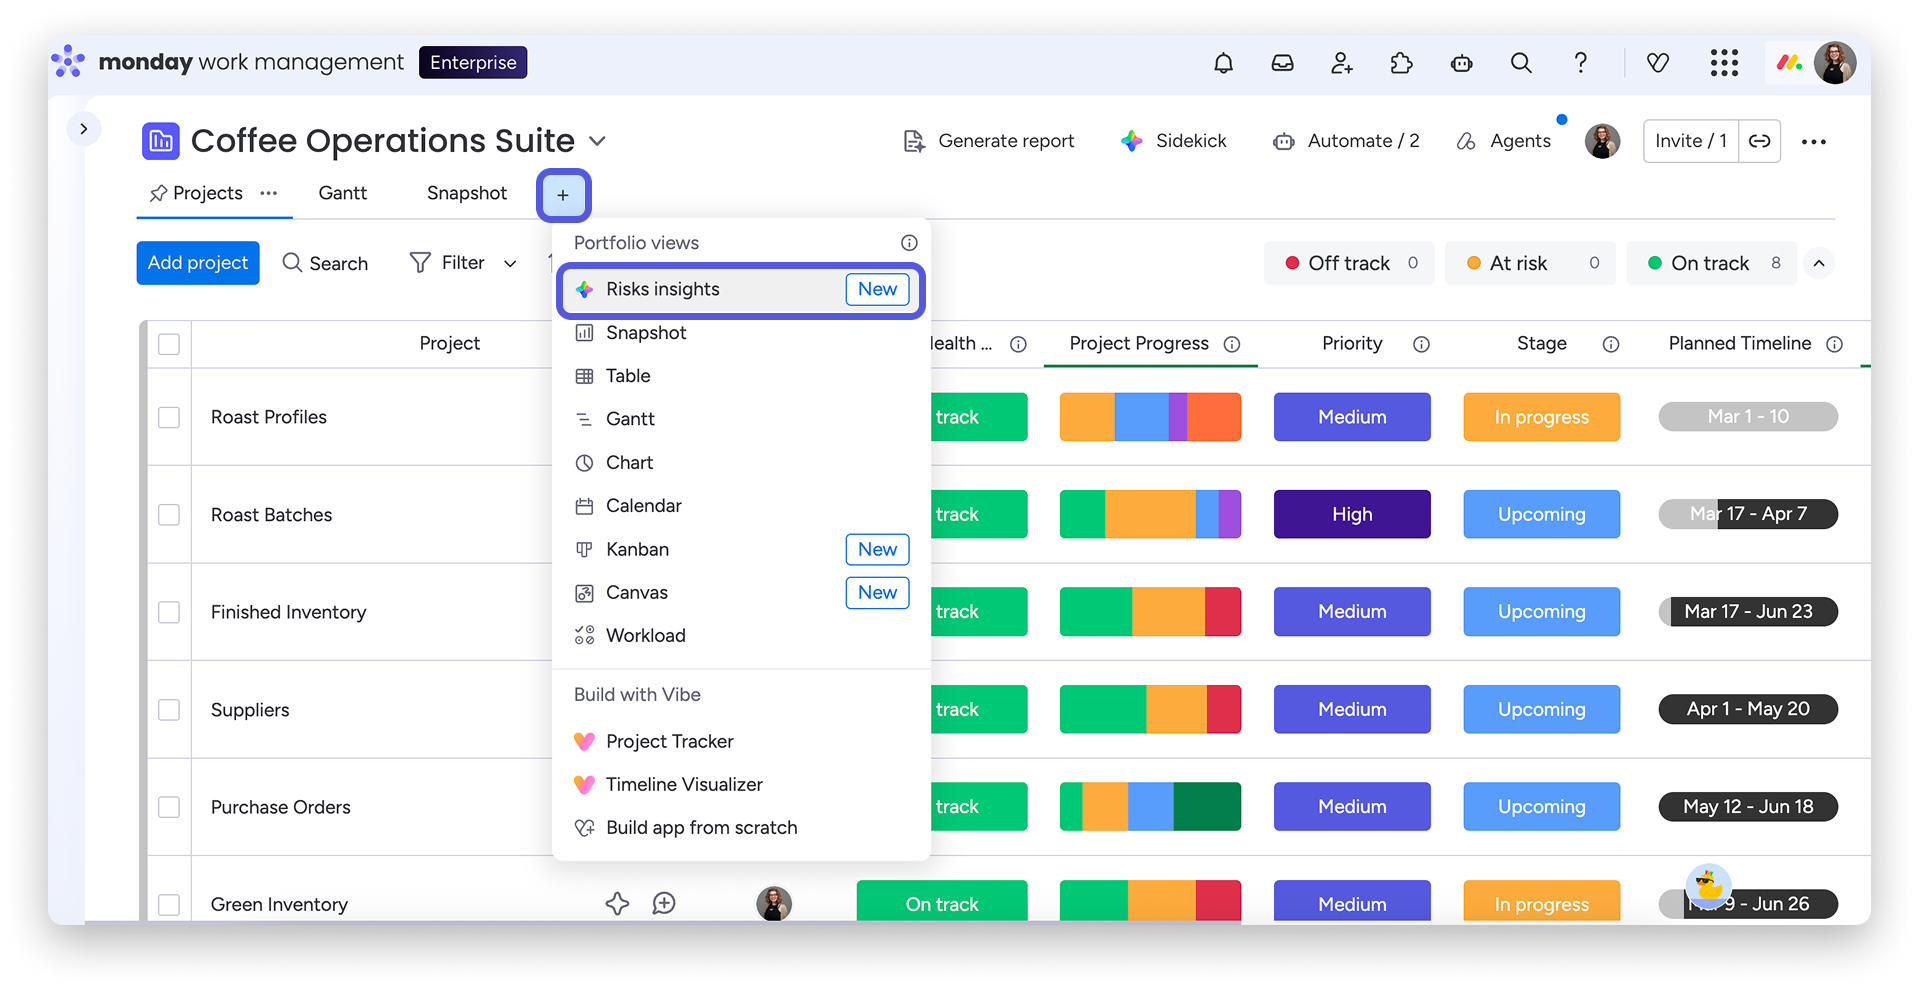The height and width of the screenshot is (990, 1920).
Task: Open the Medium priority dropdown for Roast Profiles
Action: pyautogui.click(x=1352, y=417)
